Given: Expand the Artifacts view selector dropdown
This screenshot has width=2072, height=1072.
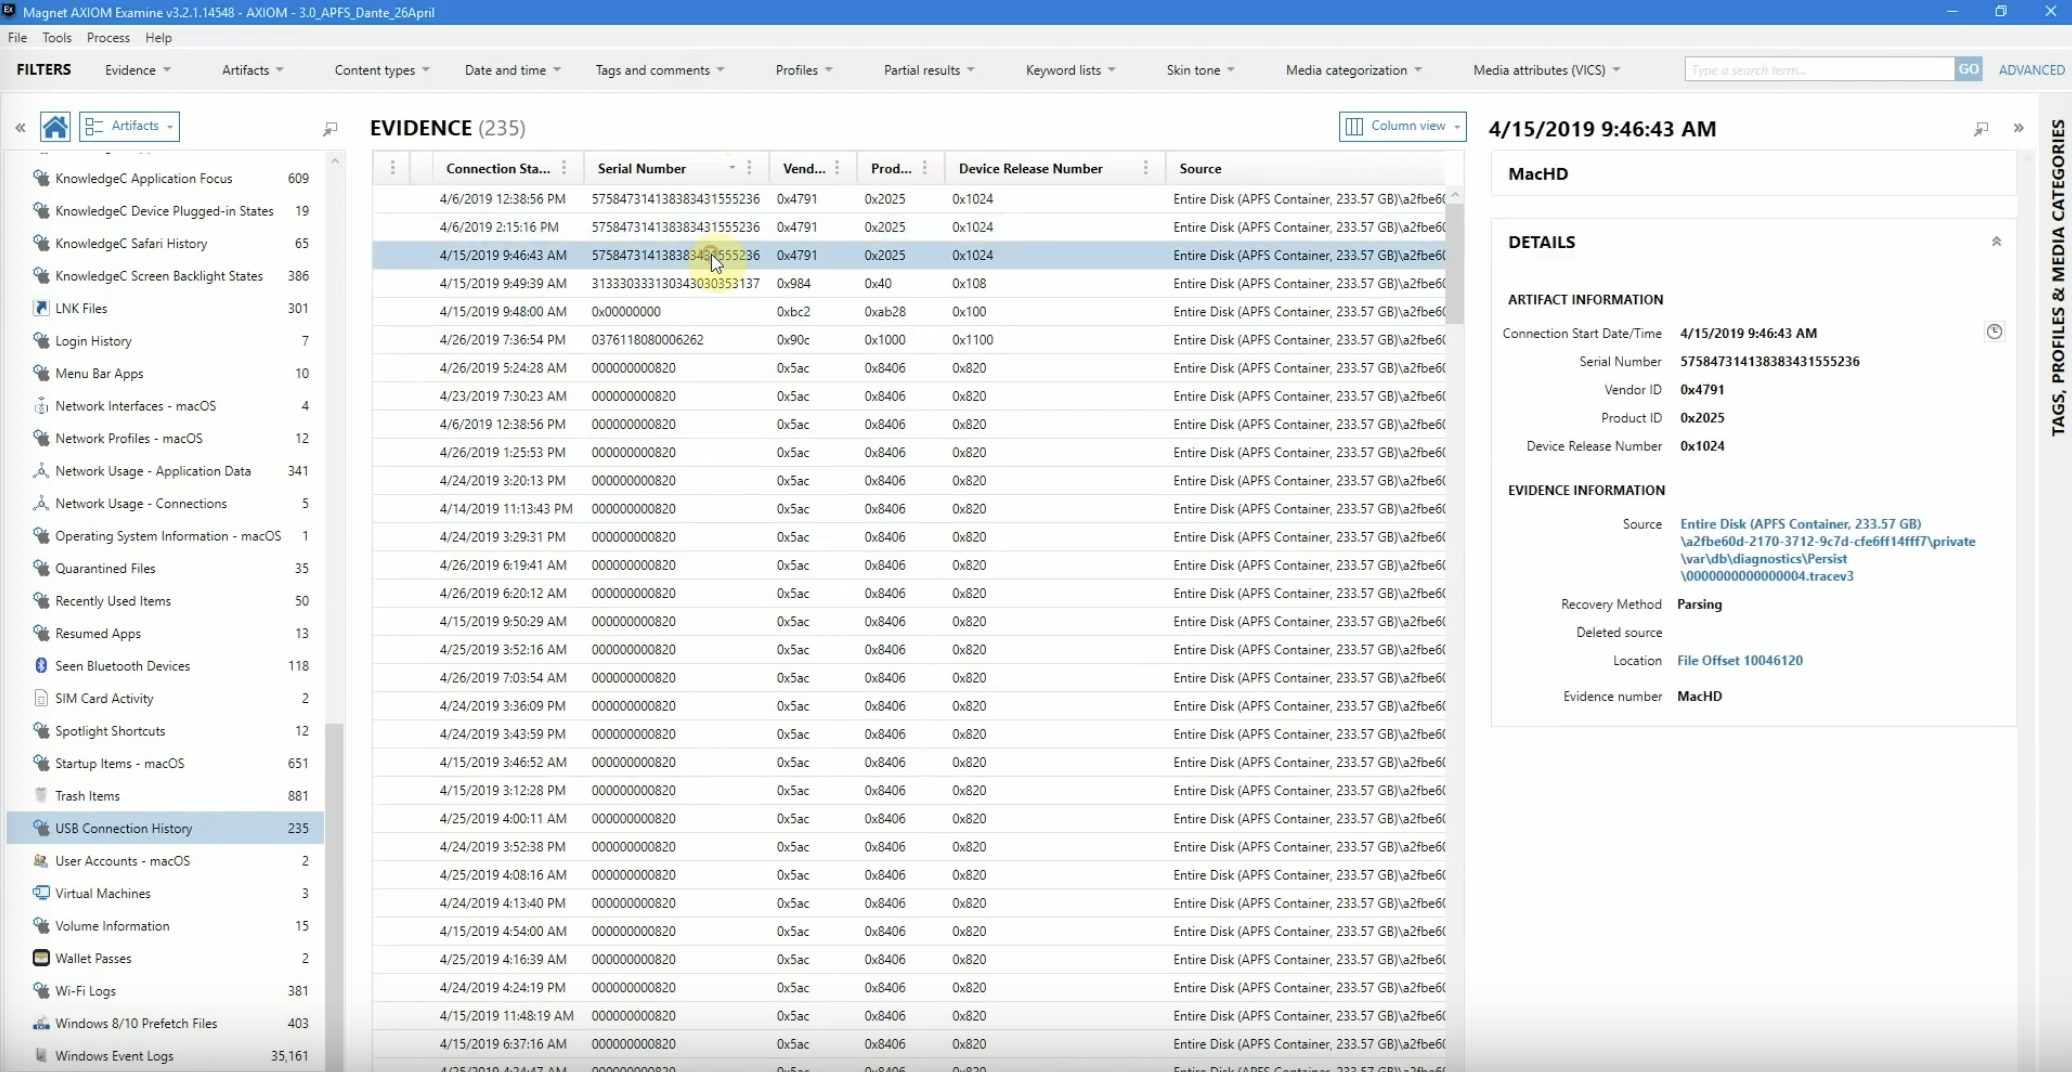Looking at the screenshot, I should (x=130, y=126).
